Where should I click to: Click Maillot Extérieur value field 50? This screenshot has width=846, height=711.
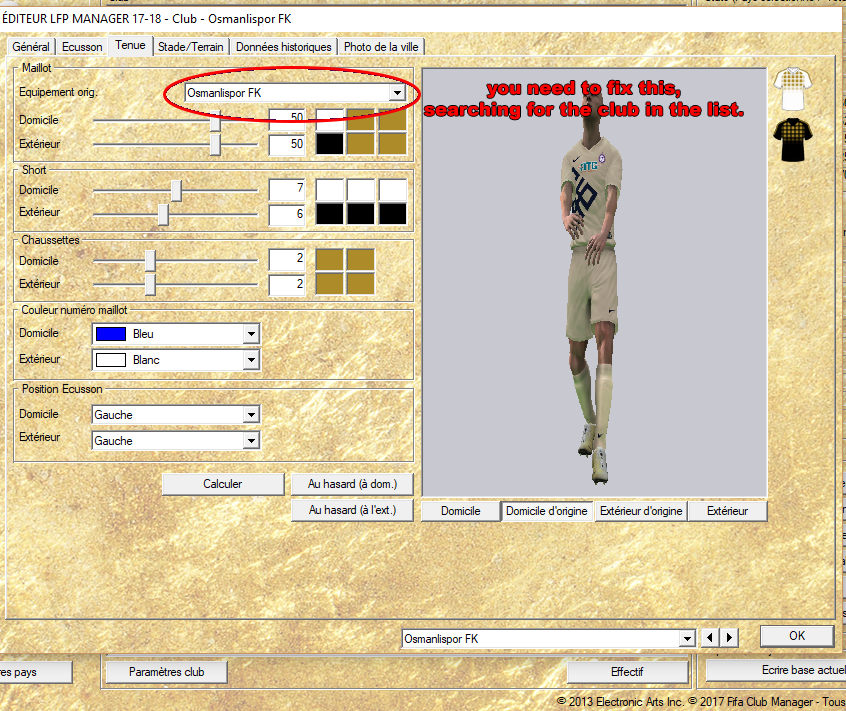pyautogui.click(x=287, y=145)
